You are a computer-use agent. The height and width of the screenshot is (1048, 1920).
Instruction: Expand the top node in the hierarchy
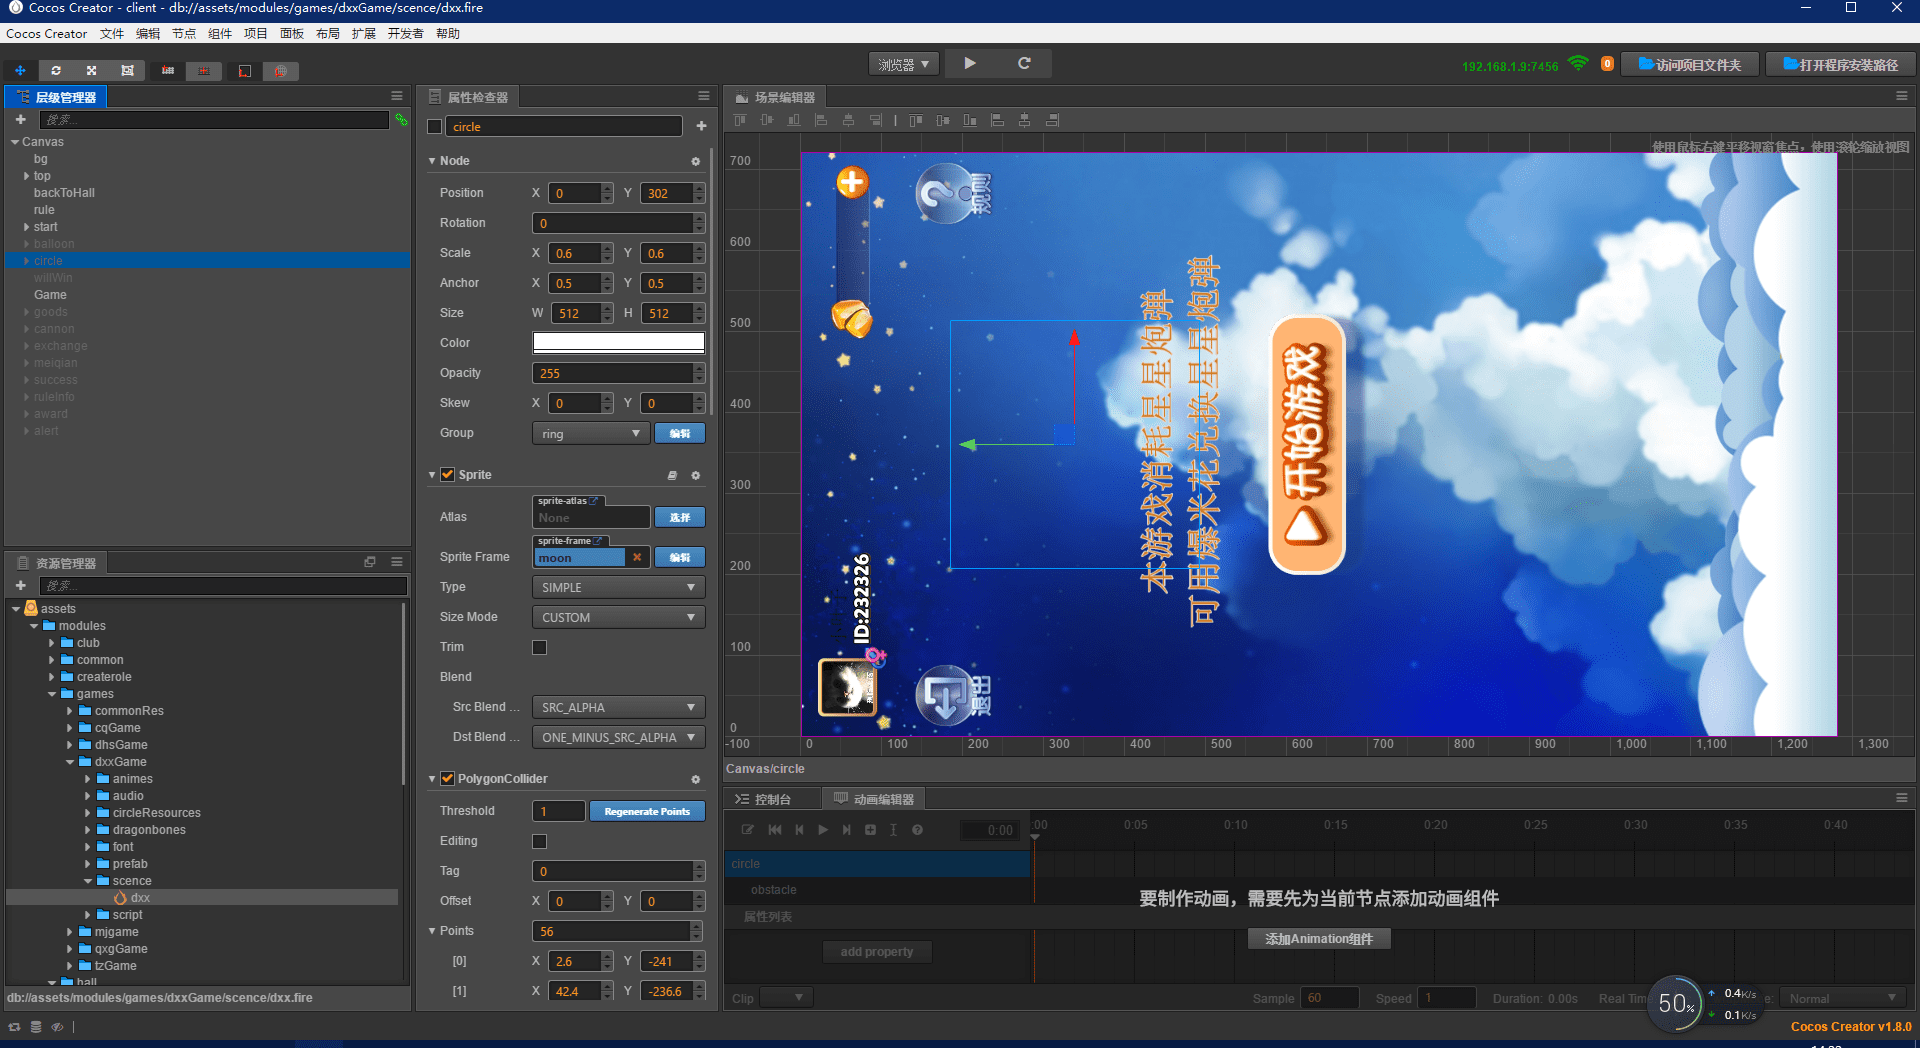point(27,176)
